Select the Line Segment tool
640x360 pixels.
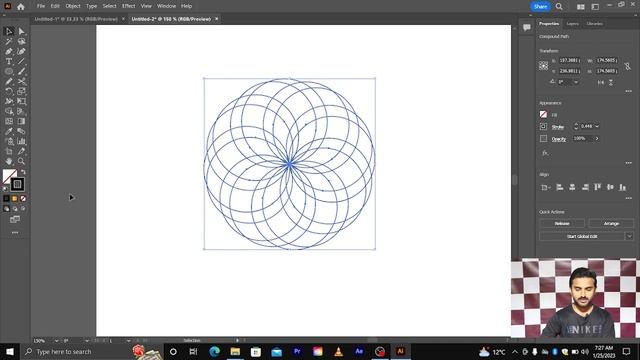[x=22, y=62]
